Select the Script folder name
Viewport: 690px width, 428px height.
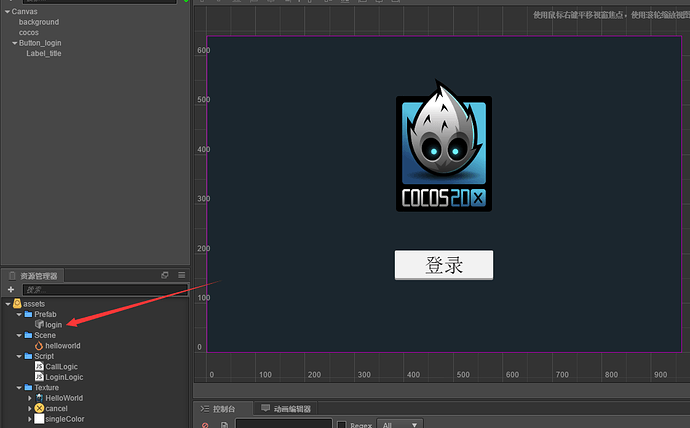click(x=44, y=356)
